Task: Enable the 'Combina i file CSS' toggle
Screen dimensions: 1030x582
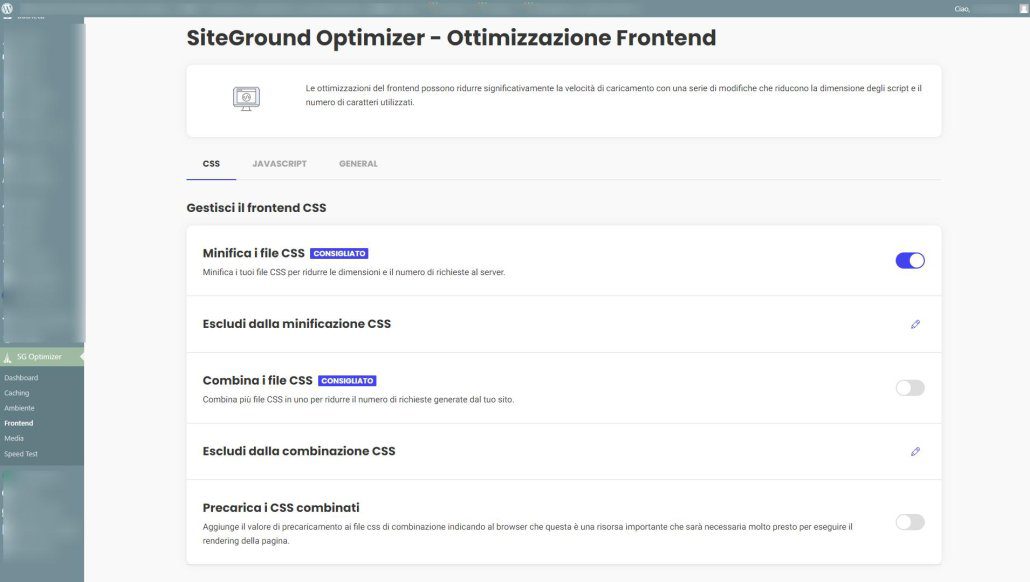Action: [909, 387]
